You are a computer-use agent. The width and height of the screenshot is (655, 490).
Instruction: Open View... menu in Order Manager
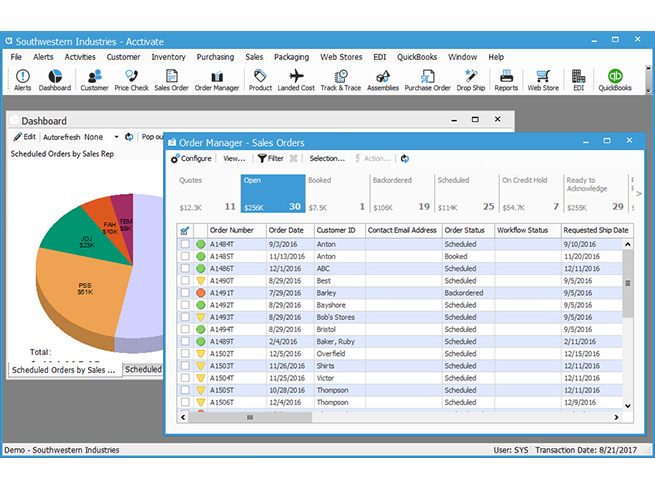[234, 159]
